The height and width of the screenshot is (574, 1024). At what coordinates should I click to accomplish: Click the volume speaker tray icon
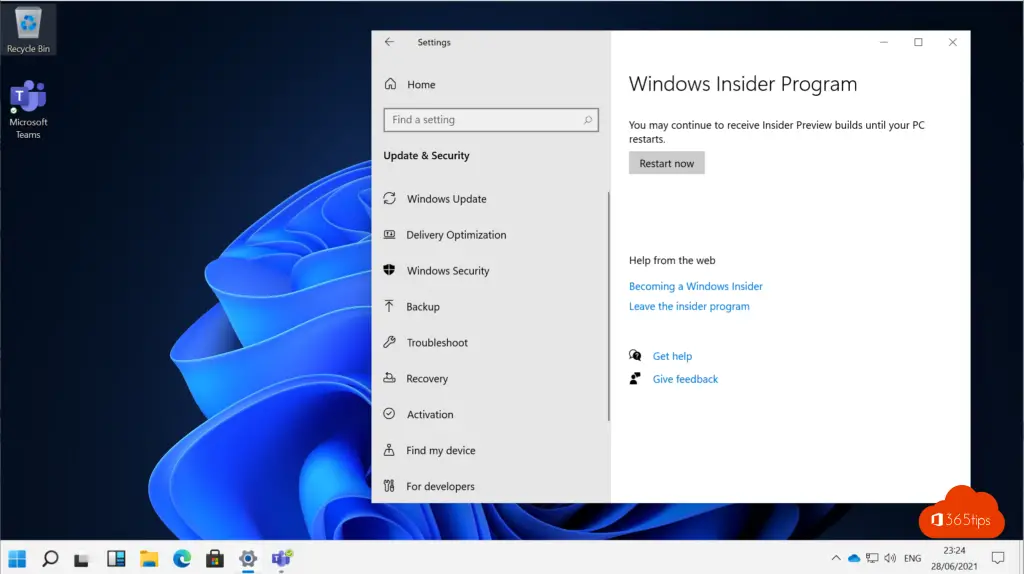[x=890, y=558]
